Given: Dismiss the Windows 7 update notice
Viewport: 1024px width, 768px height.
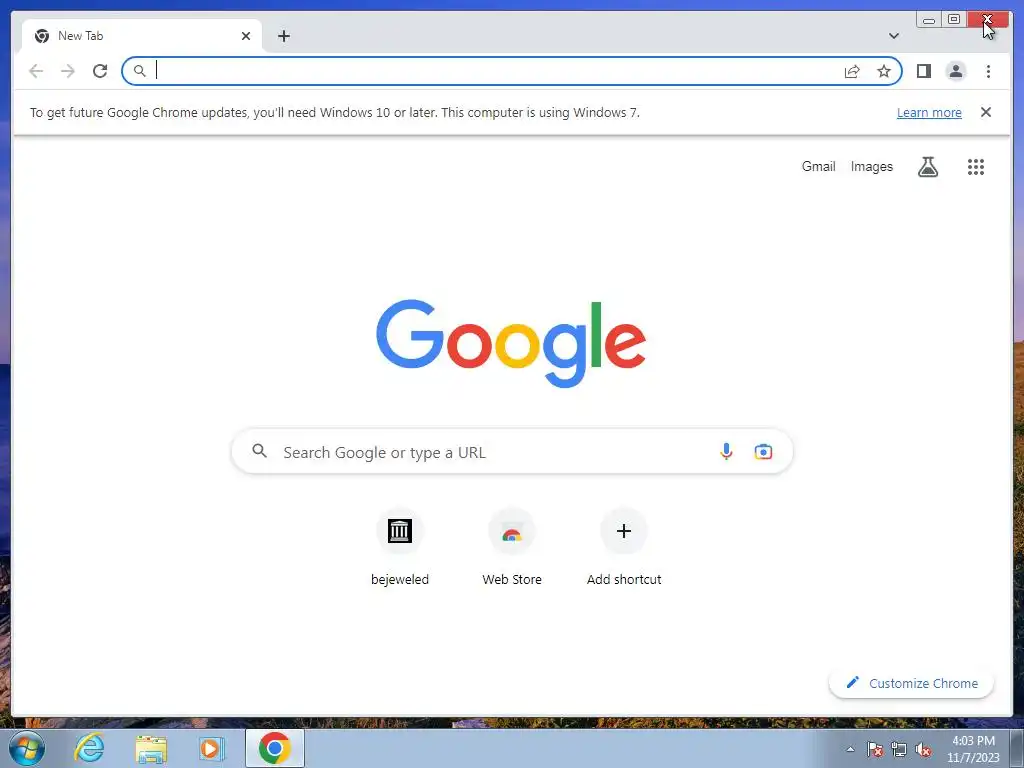Looking at the screenshot, I should (985, 112).
